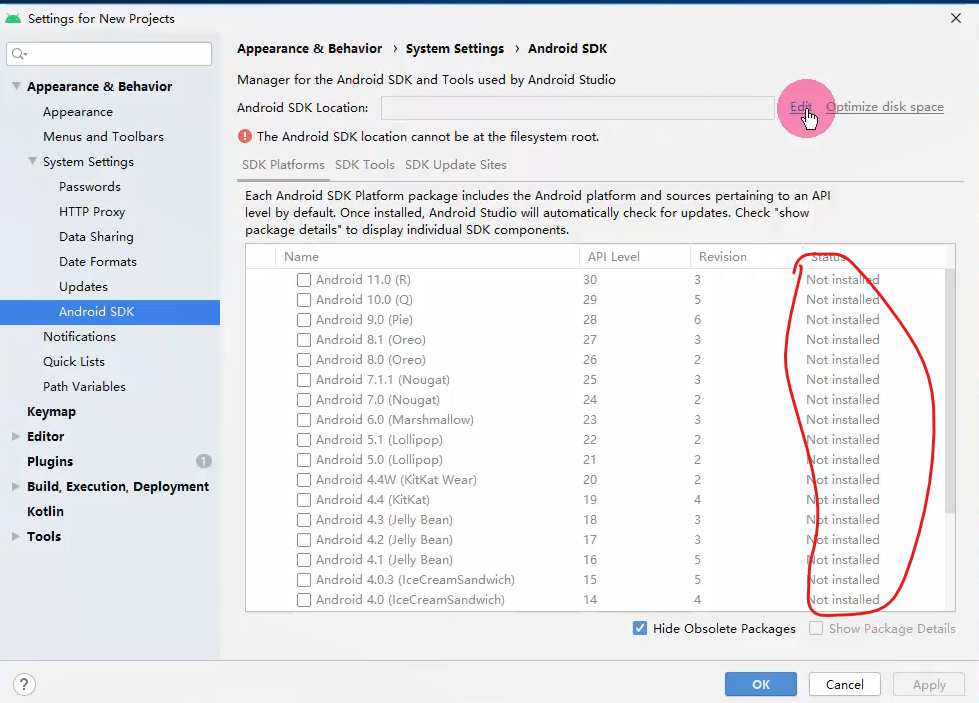Select Passwords under System Settings
The image size is (979, 703).
click(90, 187)
